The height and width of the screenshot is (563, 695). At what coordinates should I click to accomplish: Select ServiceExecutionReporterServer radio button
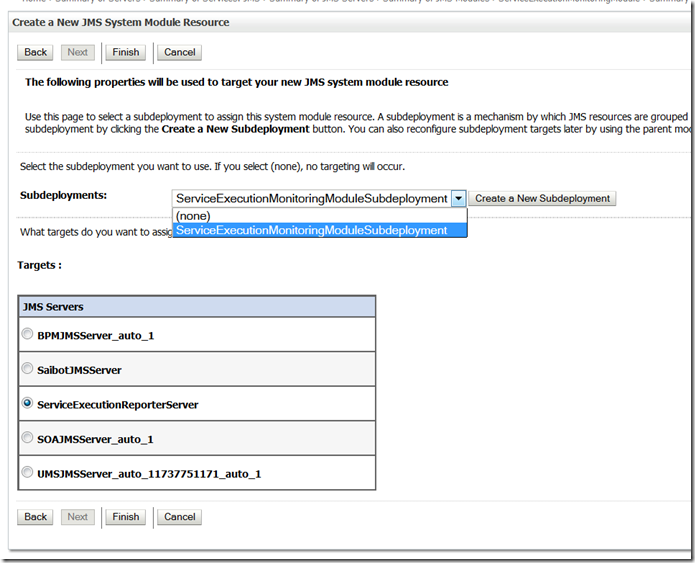pos(27,403)
